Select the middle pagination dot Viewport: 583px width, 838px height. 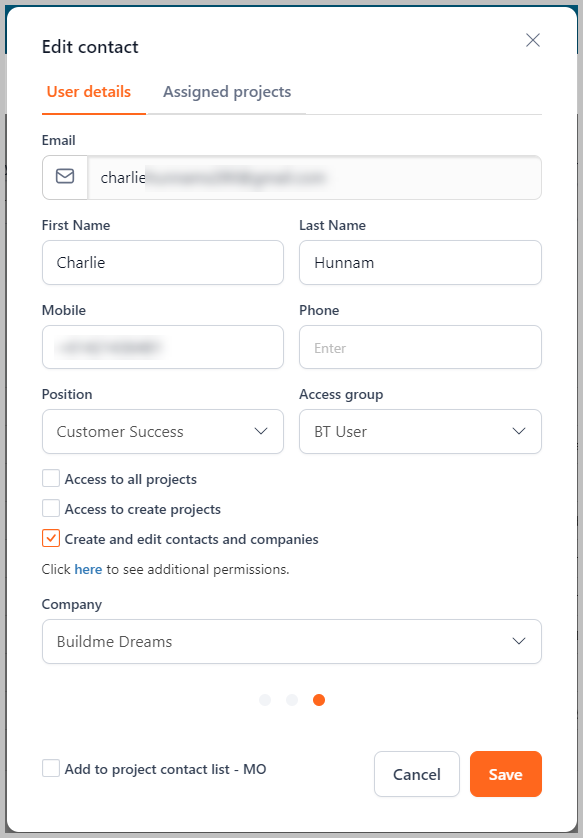(292, 700)
